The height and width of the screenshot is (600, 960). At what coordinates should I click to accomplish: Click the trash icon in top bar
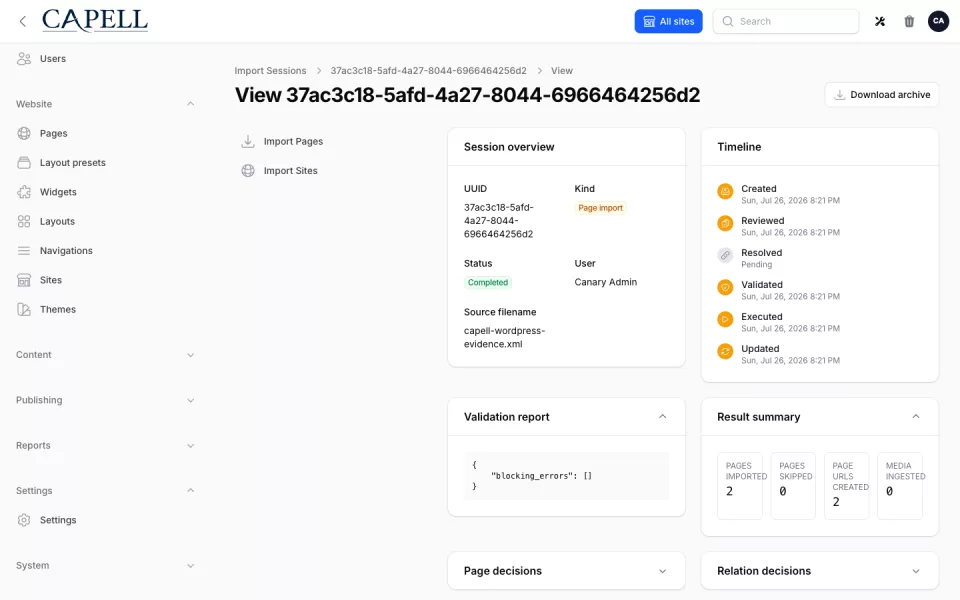(909, 21)
